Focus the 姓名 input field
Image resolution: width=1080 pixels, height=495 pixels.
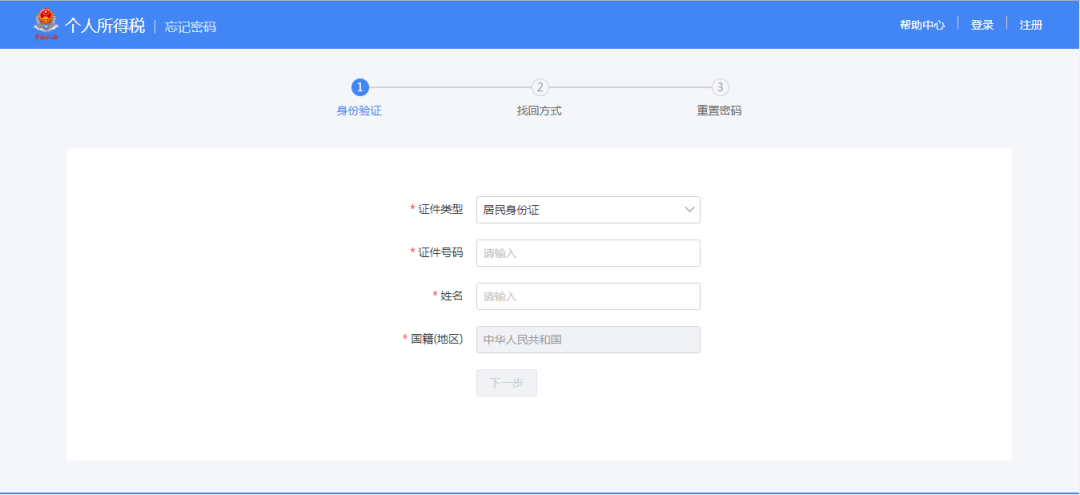click(x=588, y=296)
